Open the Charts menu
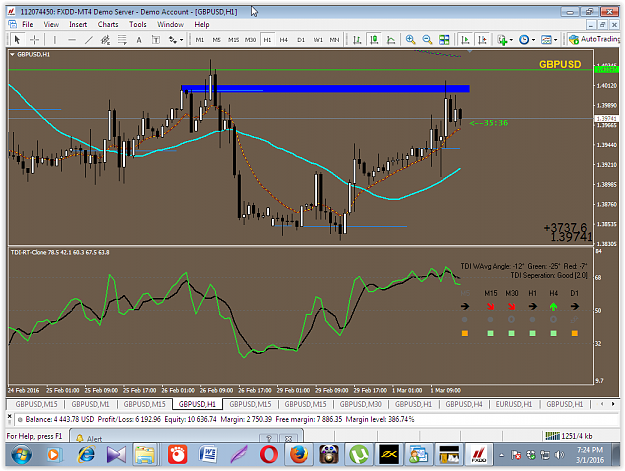Screen dimensions: 625x471 108,24
